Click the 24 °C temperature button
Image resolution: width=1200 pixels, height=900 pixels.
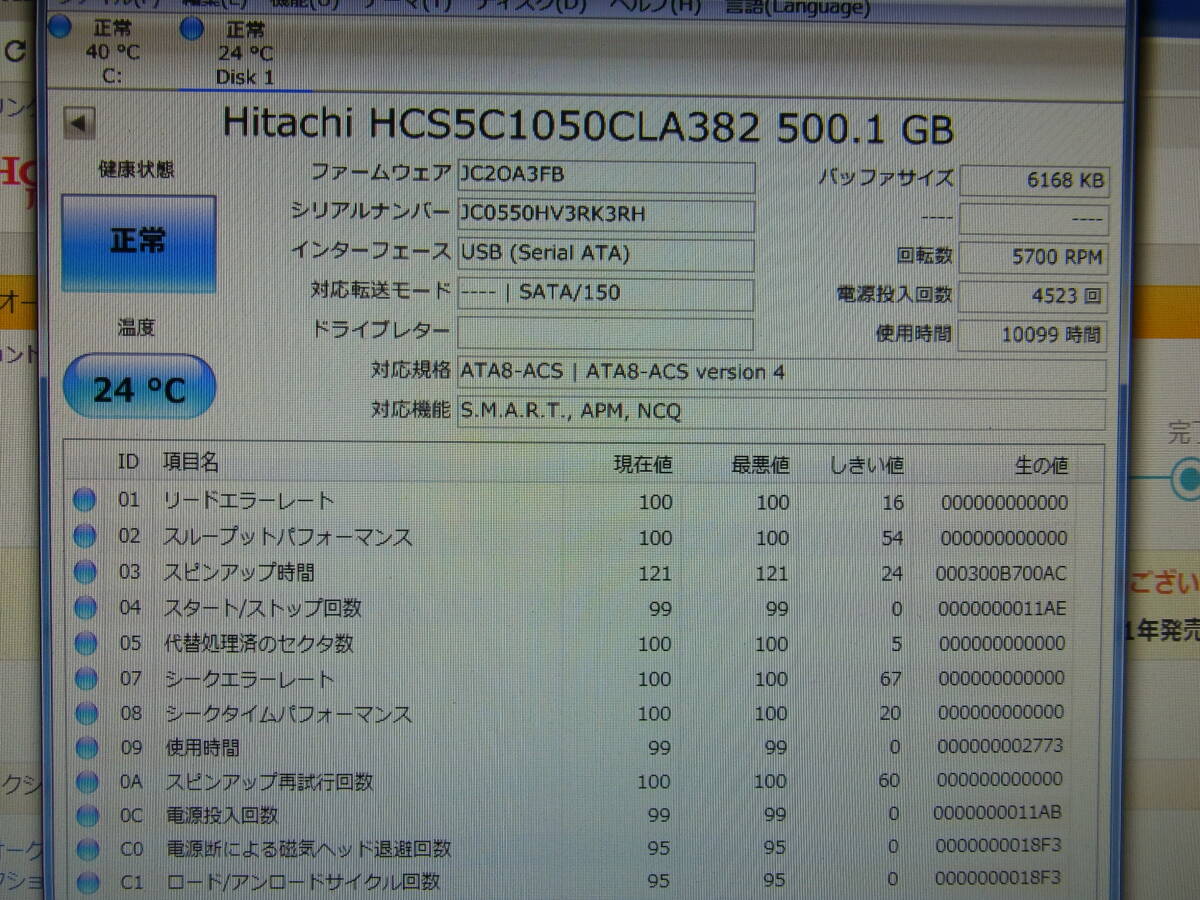pos(140,388)
